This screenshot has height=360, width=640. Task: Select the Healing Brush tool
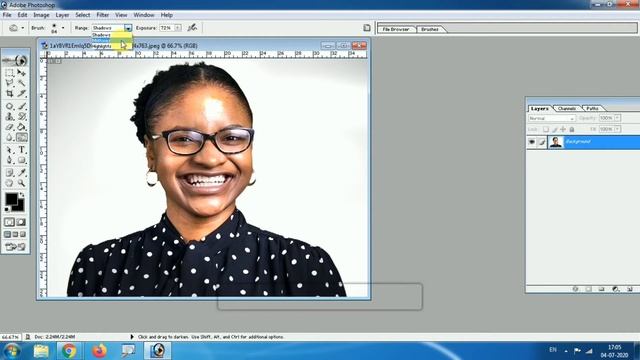click(9, 106)
